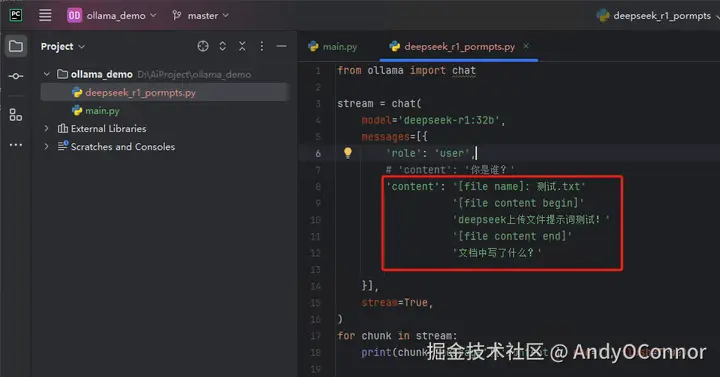Viewport: 720px width, 377px height.
Task: Click '[file content begin]' string line
Action: 518,203
